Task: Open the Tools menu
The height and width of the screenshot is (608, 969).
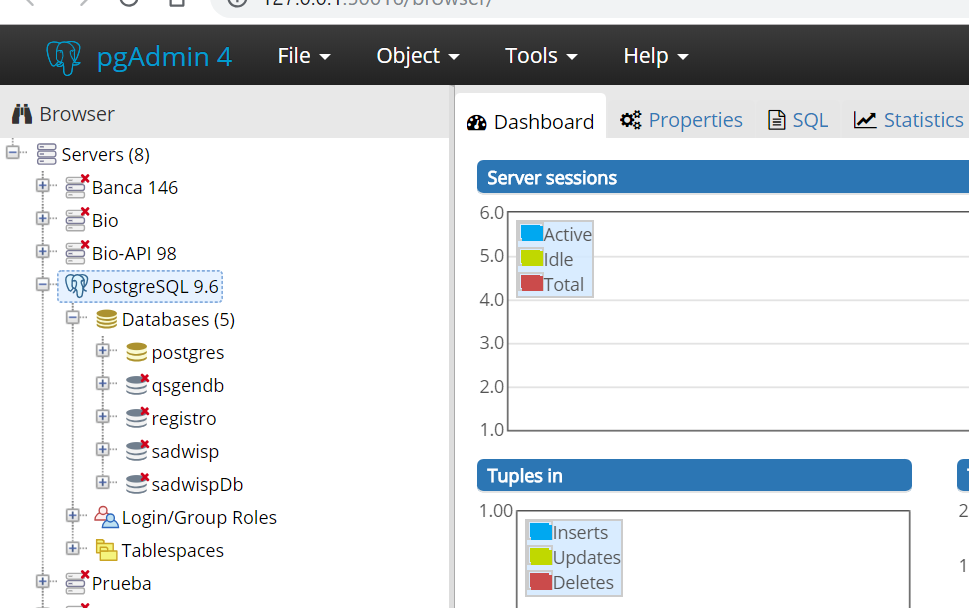Action: coord(541,56)
